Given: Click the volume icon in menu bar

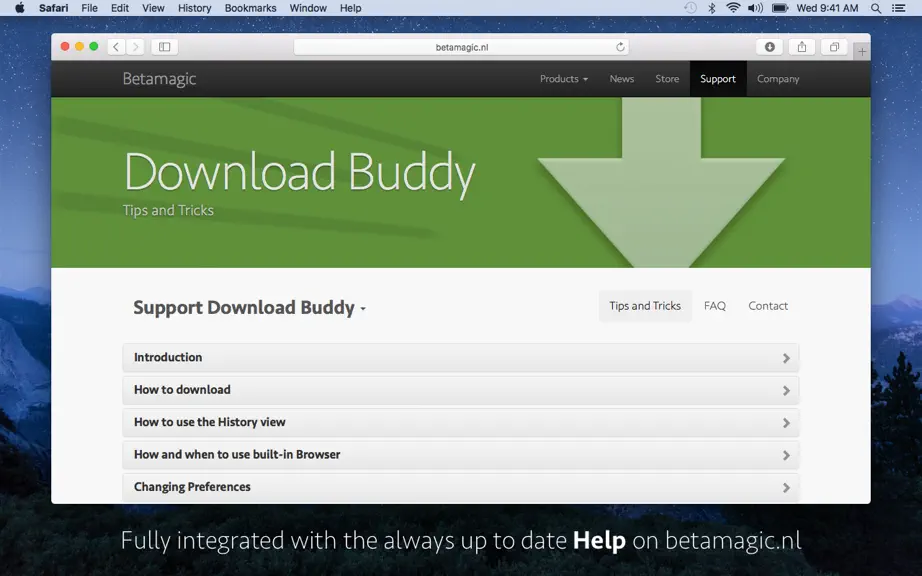Looking at the screenshot, I should [755, 8].
